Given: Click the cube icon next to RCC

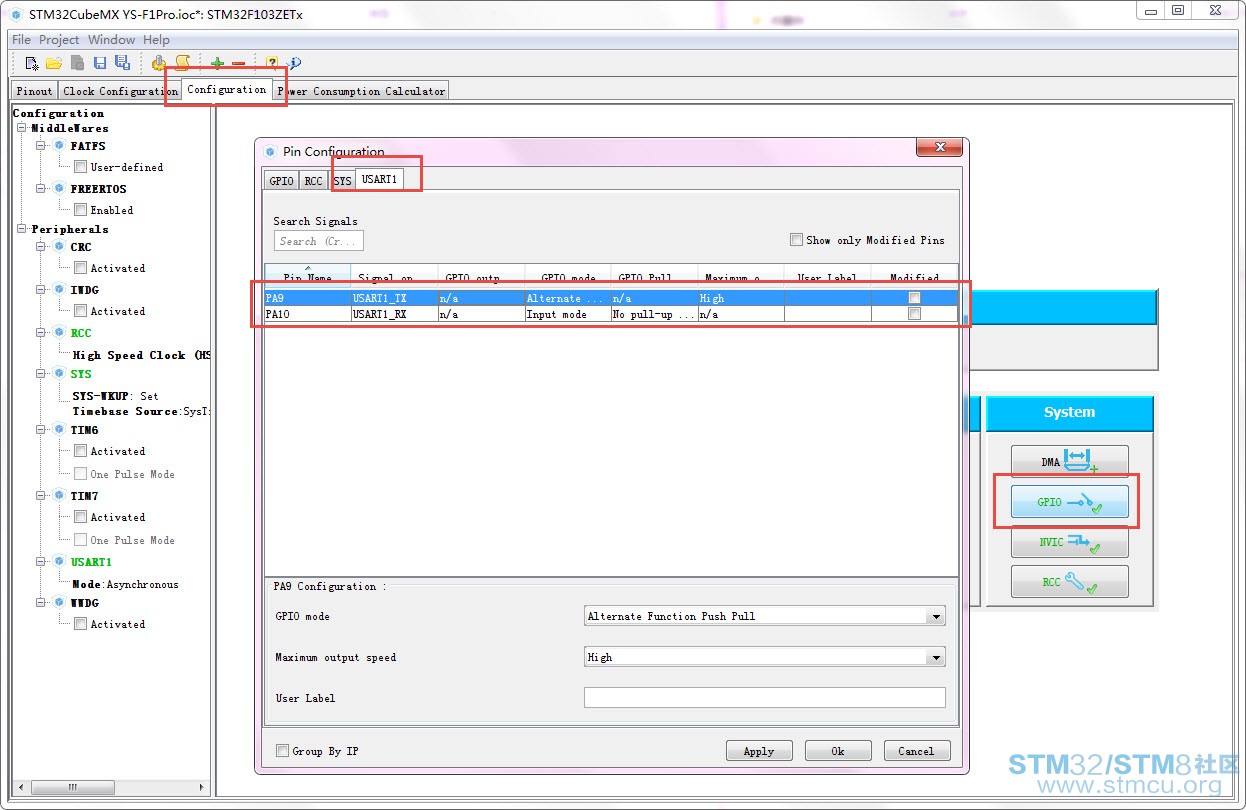Looking at the screenshot, I should coord(59,332).
